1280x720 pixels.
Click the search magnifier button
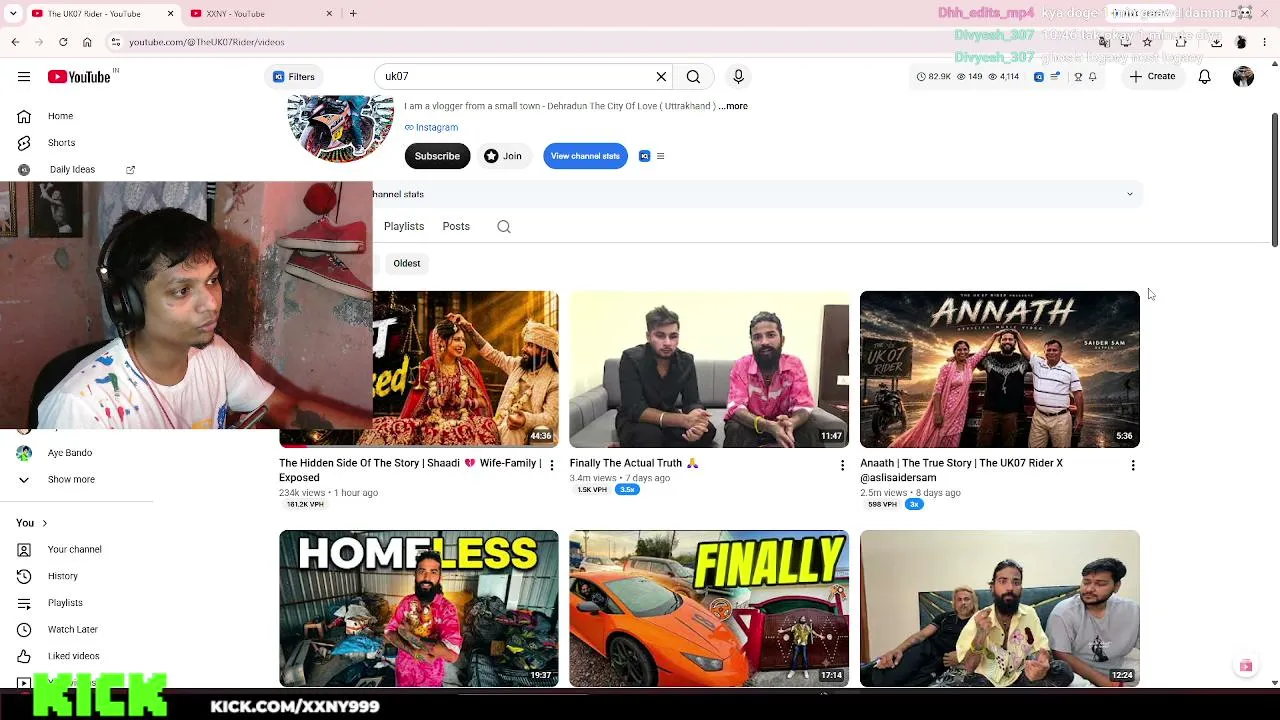coord(693,77)
